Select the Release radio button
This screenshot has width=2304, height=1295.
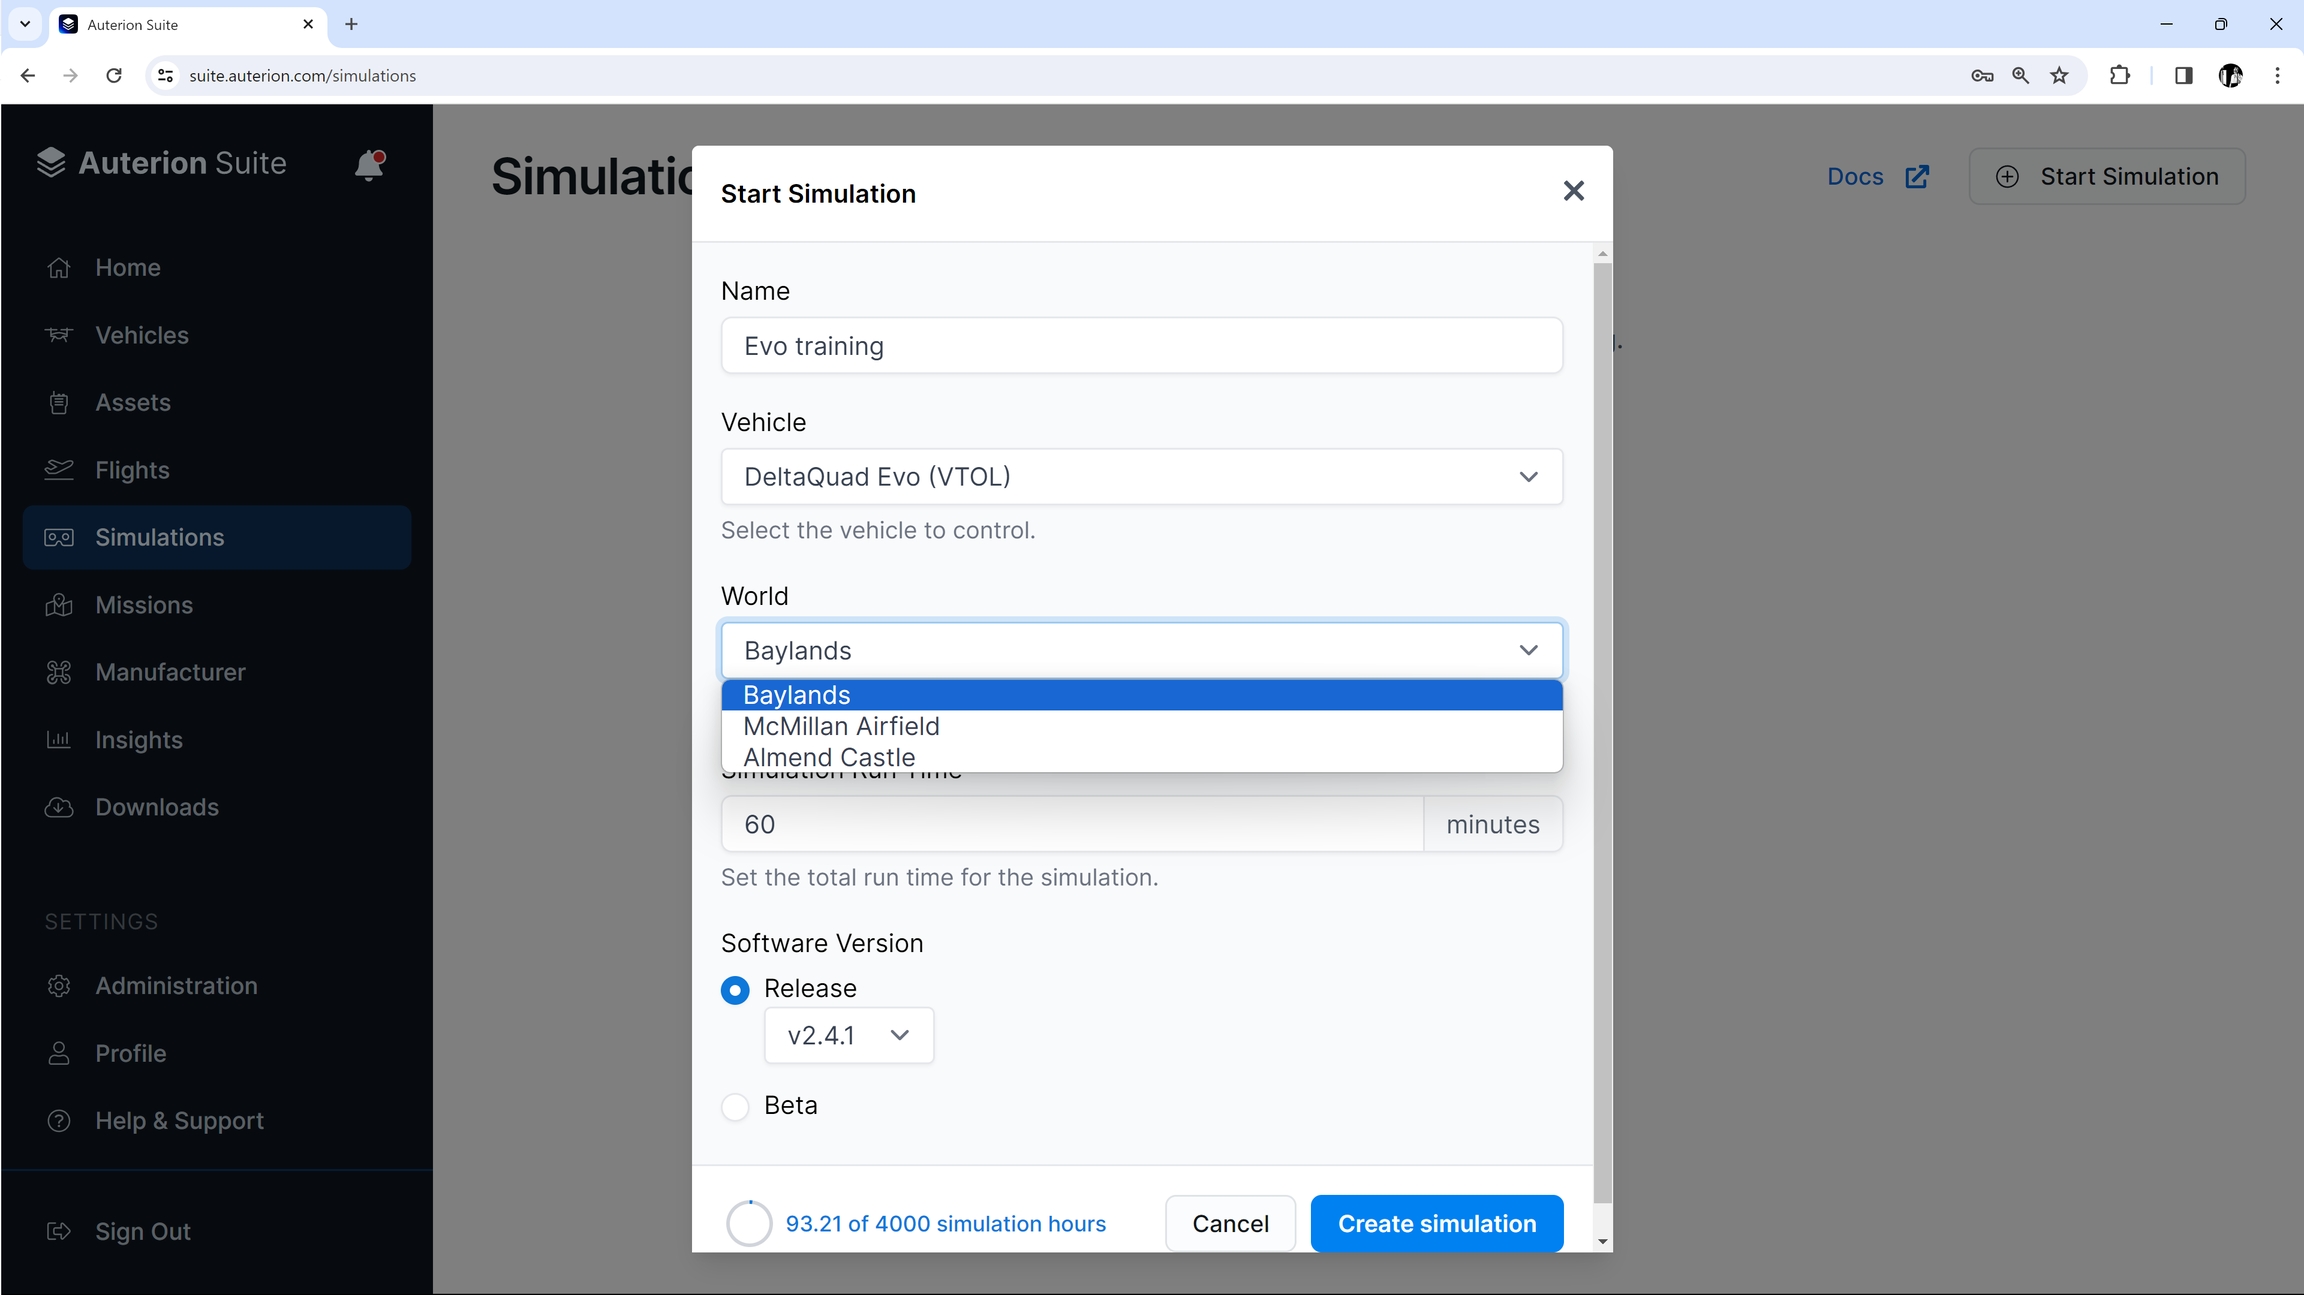(735, 990)
